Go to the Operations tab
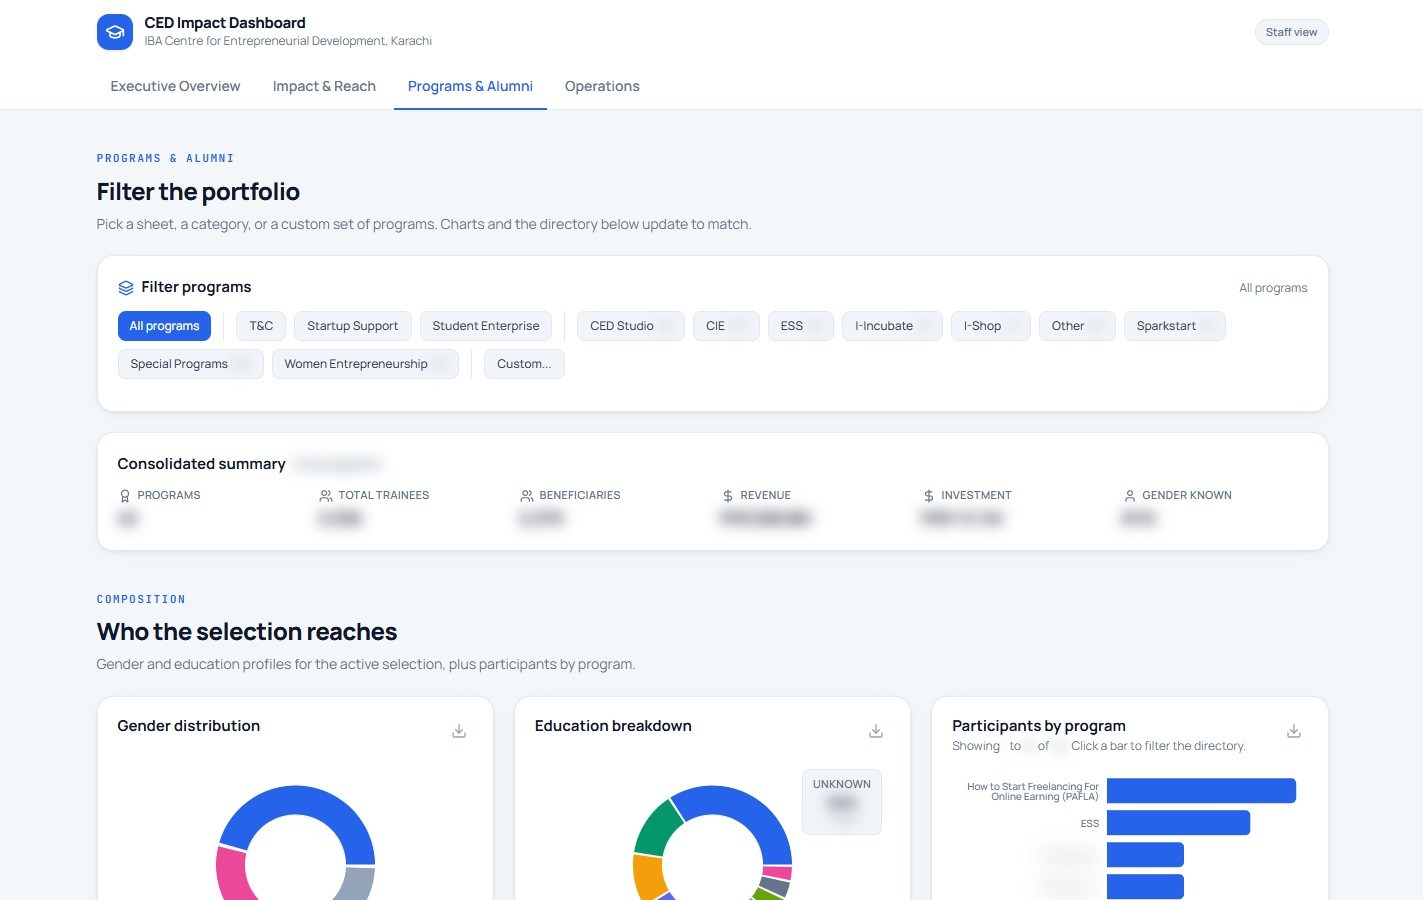Screen dimensions: 1423x900 pyautogui.click(x=602, y=86)
